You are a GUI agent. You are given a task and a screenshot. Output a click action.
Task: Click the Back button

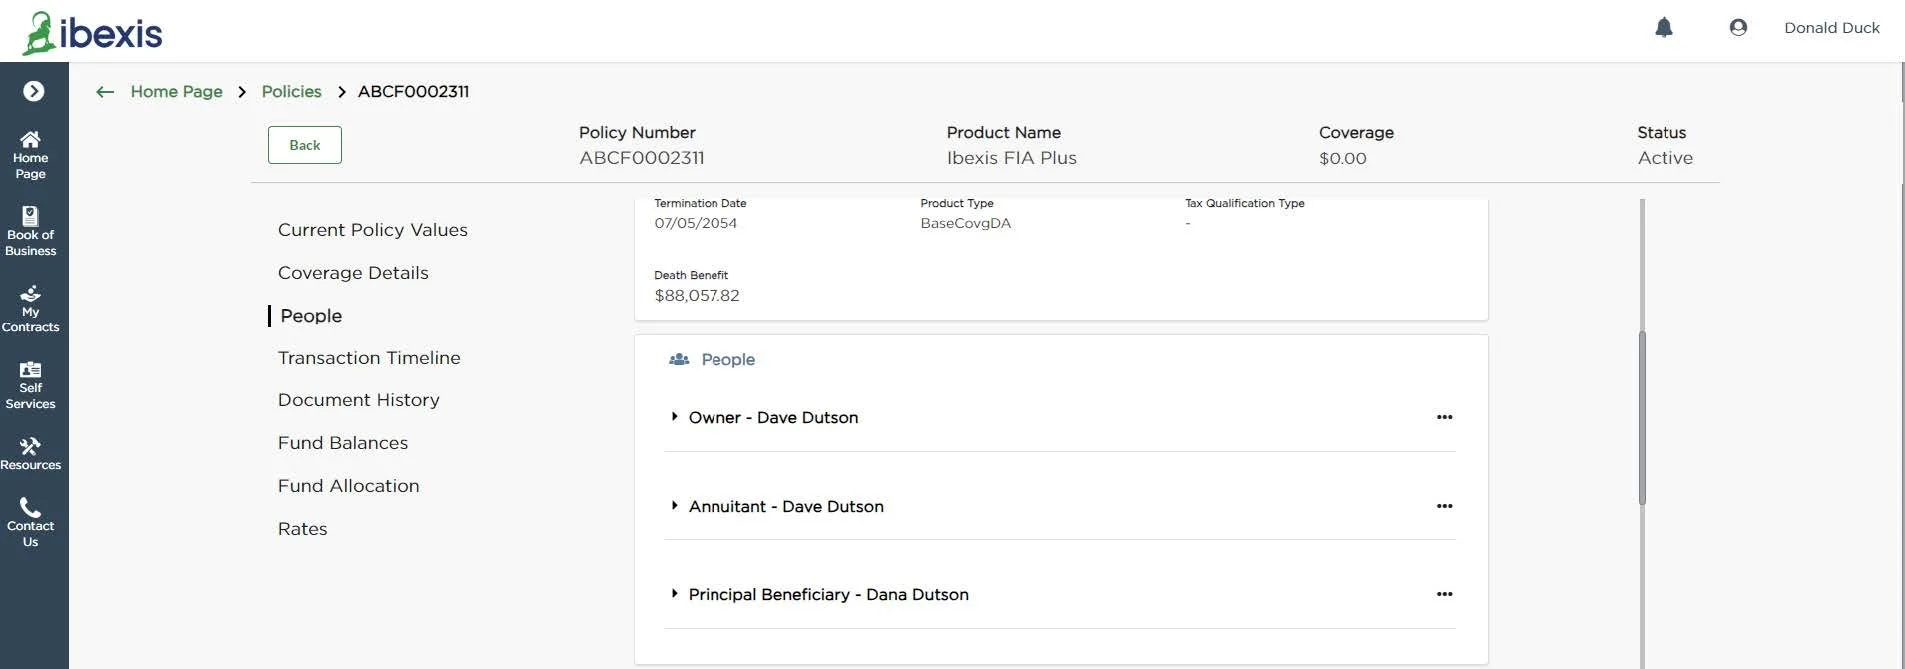305,145
